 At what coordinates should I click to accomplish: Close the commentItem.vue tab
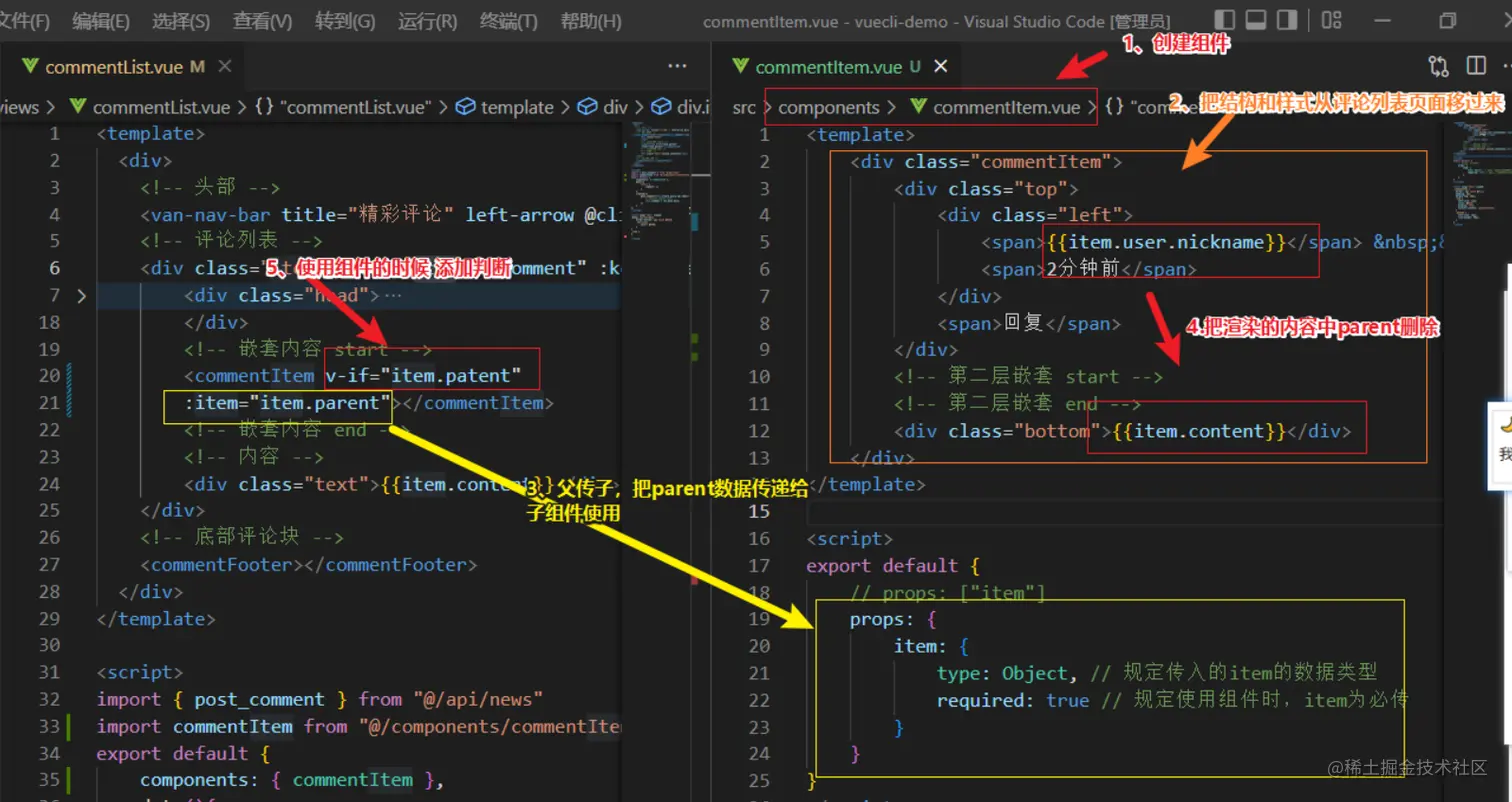coord(940,67)
